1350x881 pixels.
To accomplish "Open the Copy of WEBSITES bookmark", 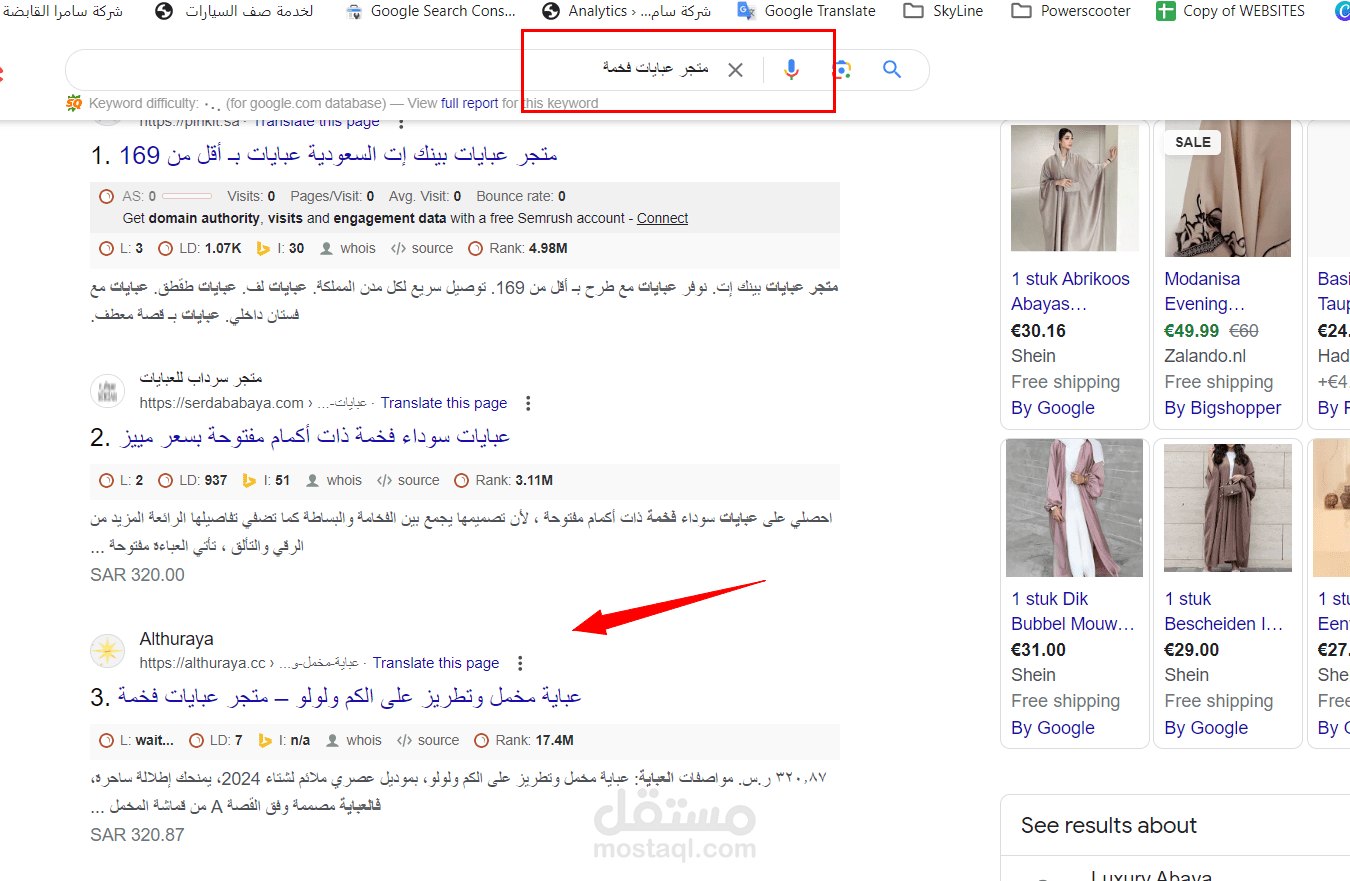I will (1230, 11).
